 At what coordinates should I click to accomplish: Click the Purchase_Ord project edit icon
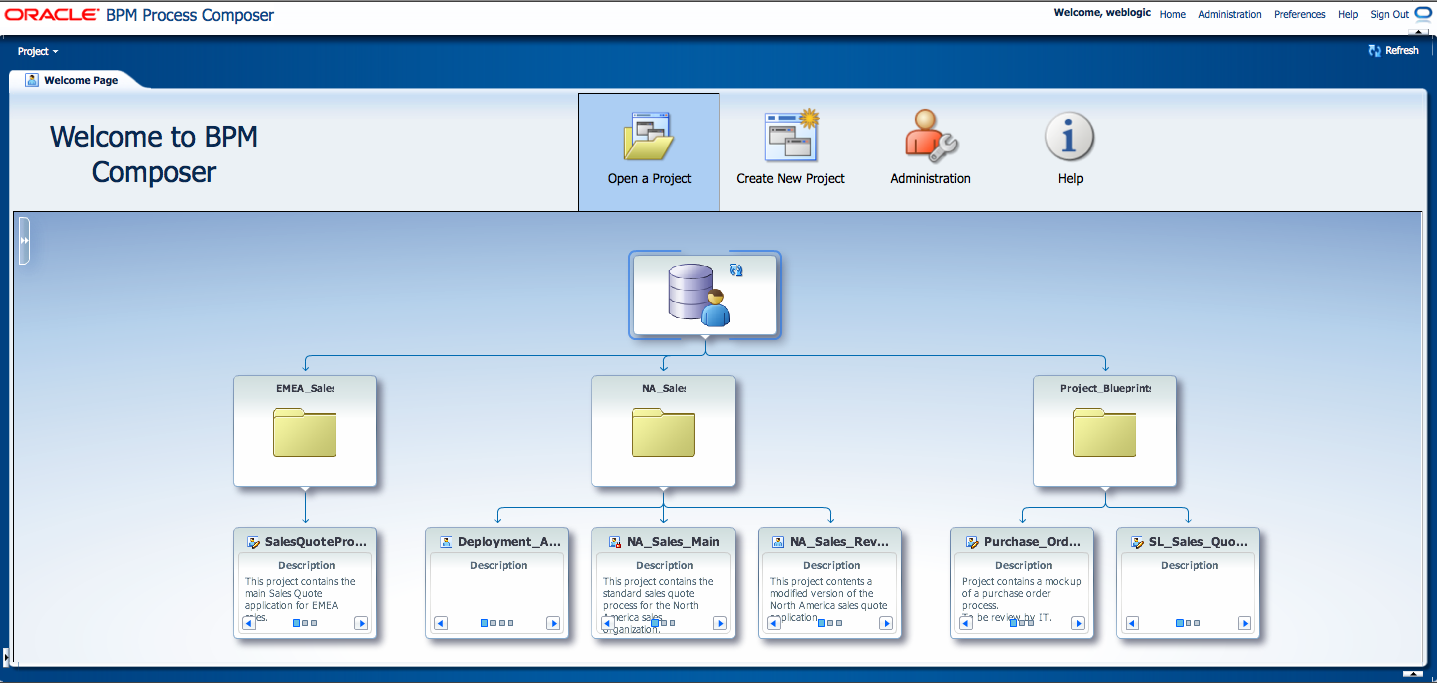pyautogui.click(x=972, y=542)
